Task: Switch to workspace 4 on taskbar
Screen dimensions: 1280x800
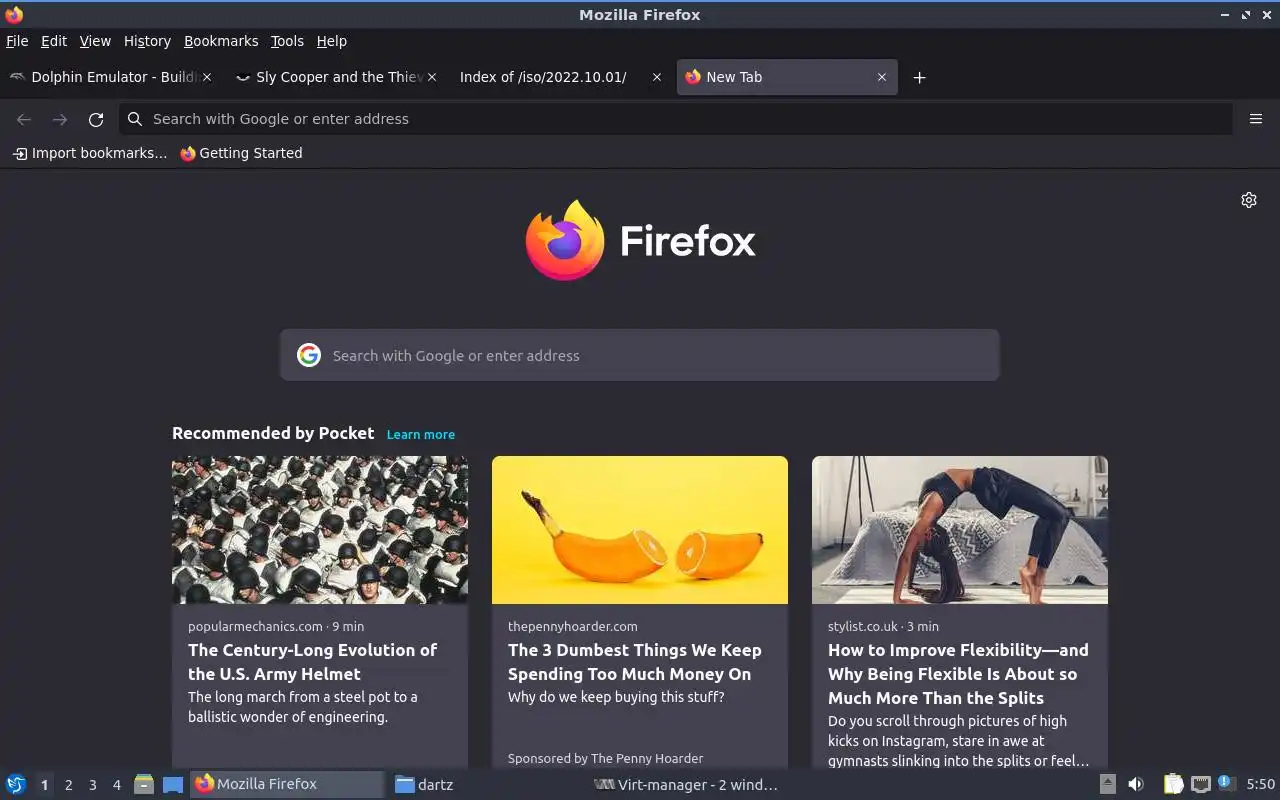Action: 117,785
